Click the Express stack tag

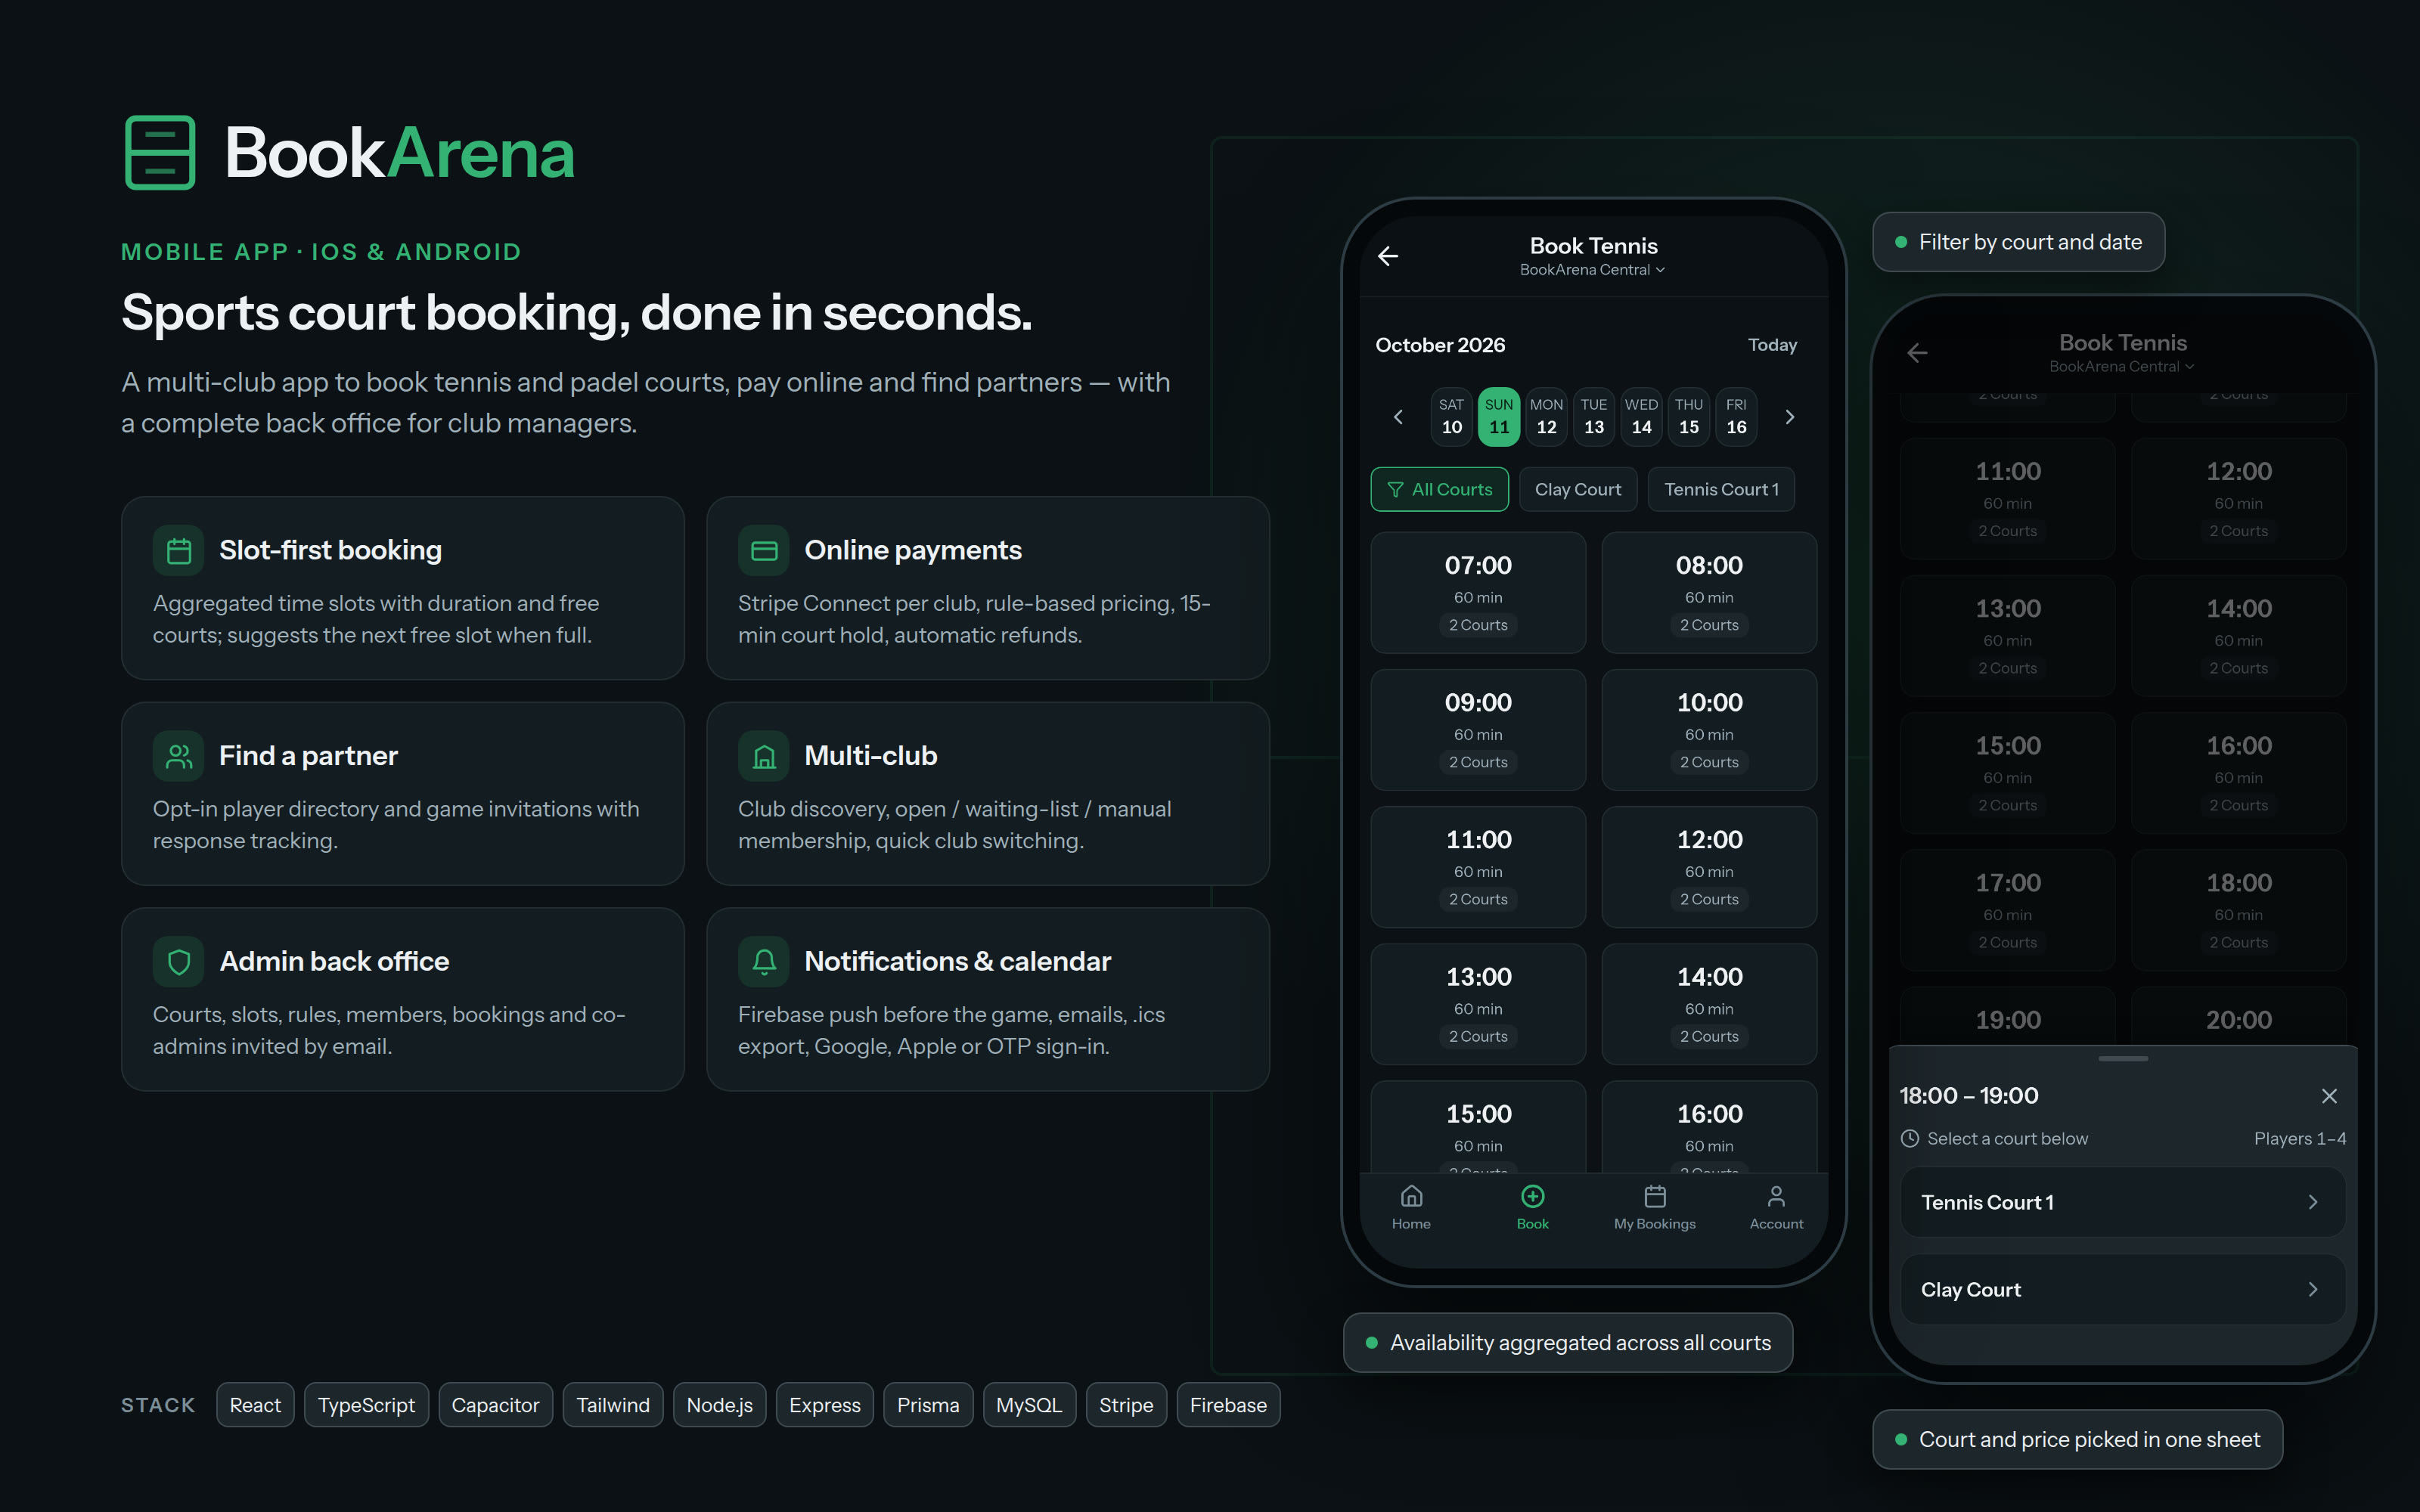tap(824, 1405)
